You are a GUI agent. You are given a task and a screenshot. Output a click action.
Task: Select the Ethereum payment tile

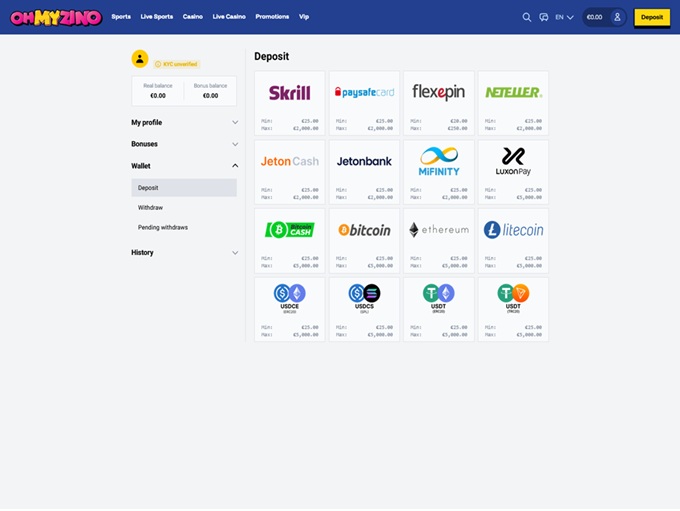[x=438, y=239]
